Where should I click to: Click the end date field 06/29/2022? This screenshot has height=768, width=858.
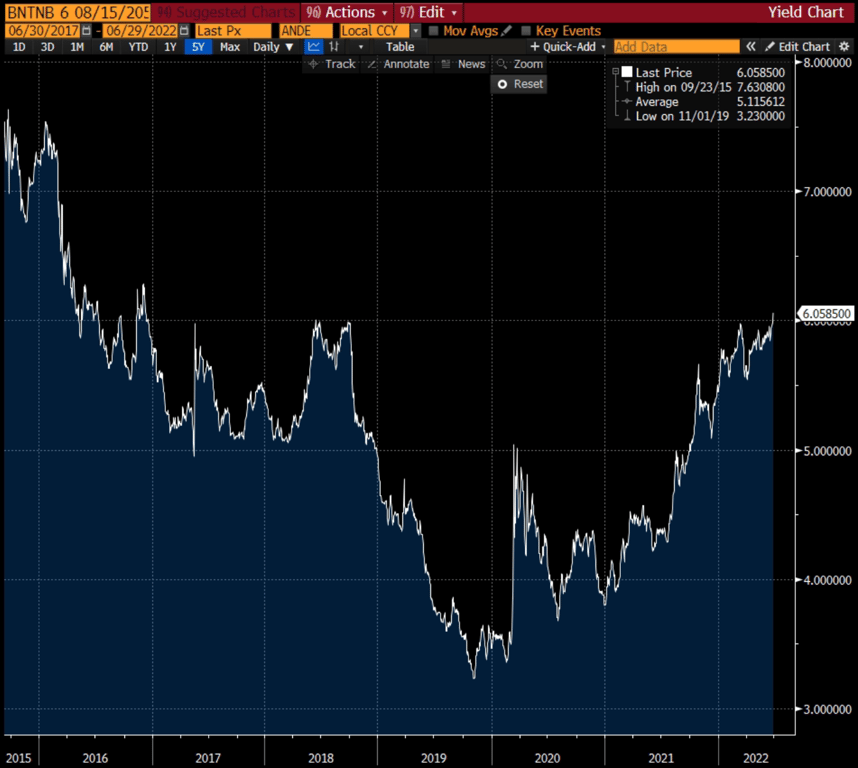[x=141, y=31]
